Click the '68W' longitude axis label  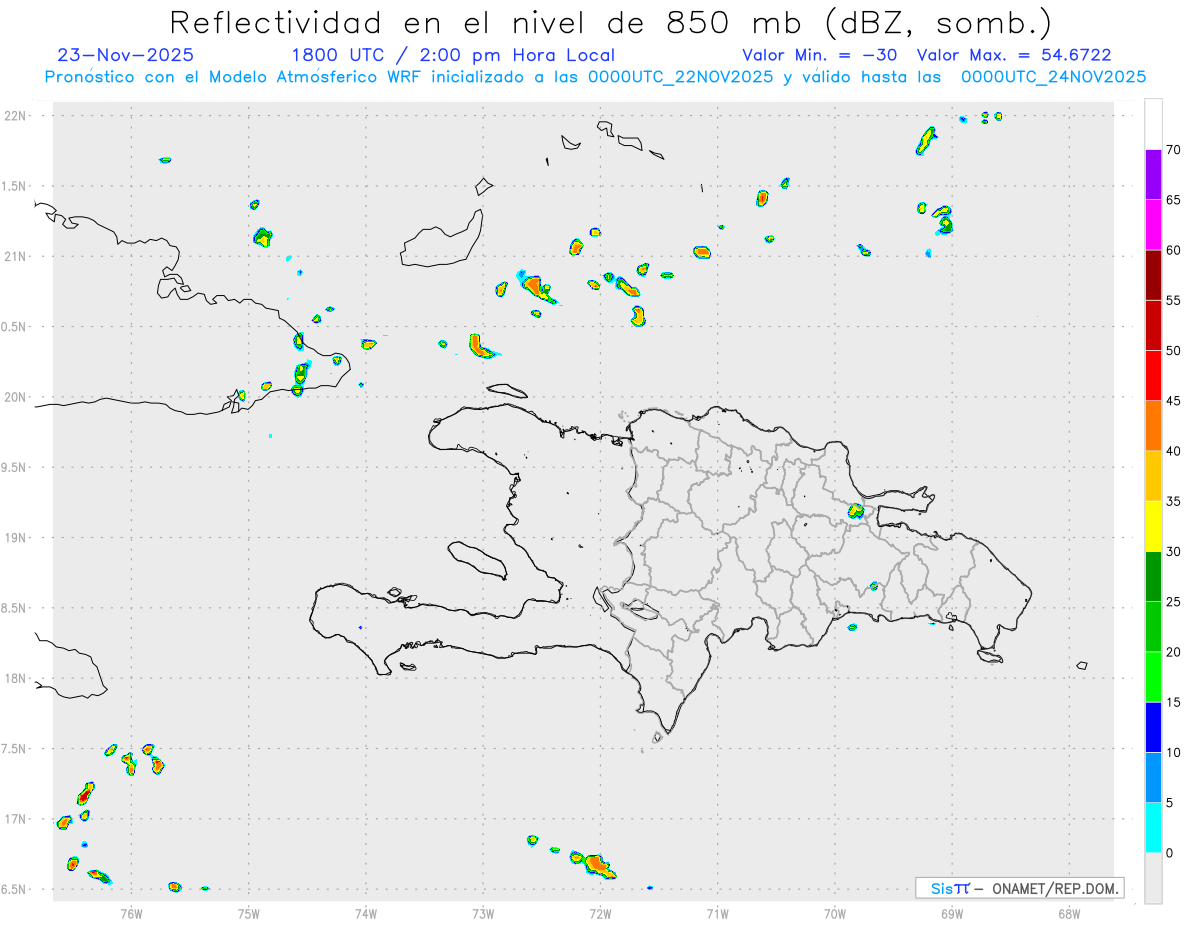(1069, 913)
